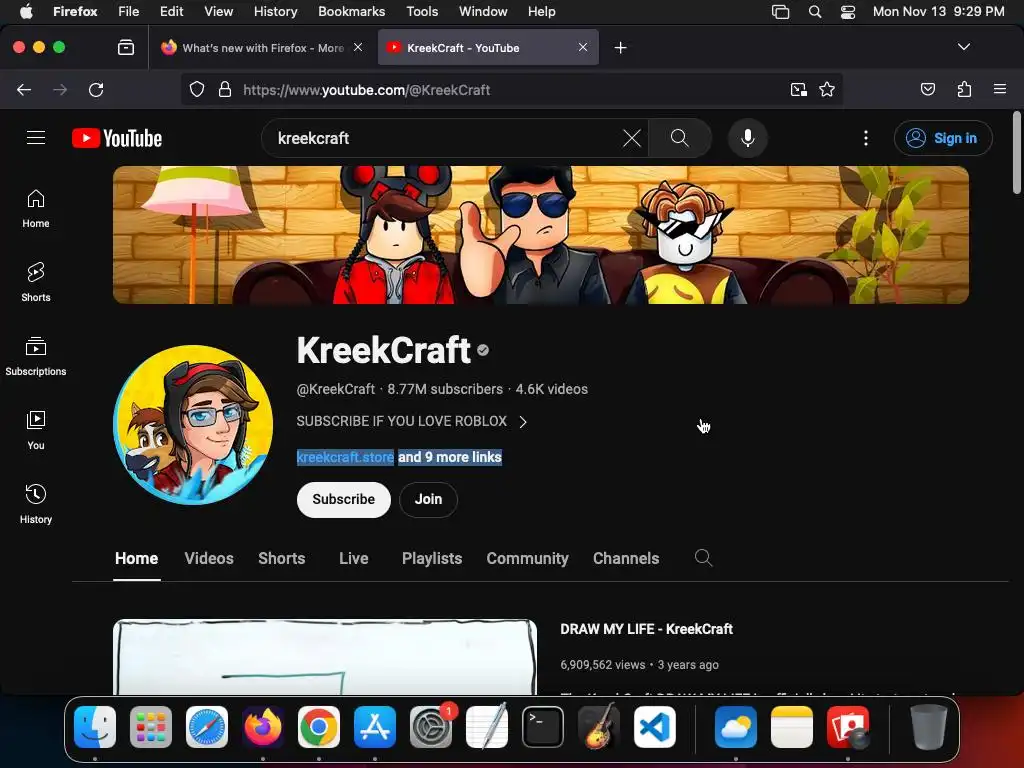Open Pocket save icon

point(928,89)
